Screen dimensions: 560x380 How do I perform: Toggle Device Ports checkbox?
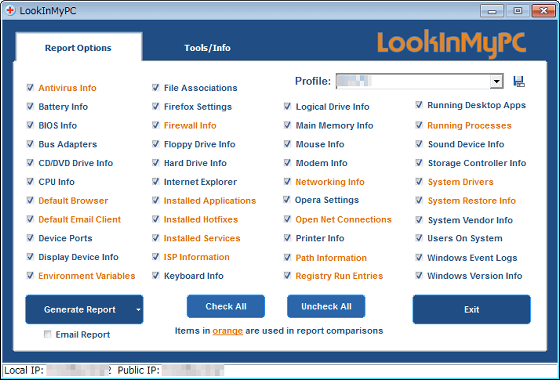[30, 238]
